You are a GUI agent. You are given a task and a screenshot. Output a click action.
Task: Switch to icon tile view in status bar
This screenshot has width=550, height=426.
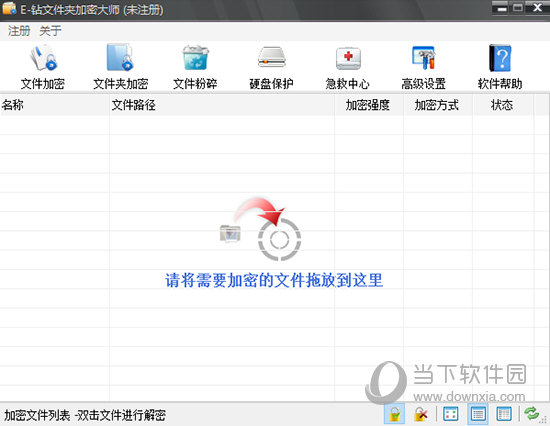450,414
